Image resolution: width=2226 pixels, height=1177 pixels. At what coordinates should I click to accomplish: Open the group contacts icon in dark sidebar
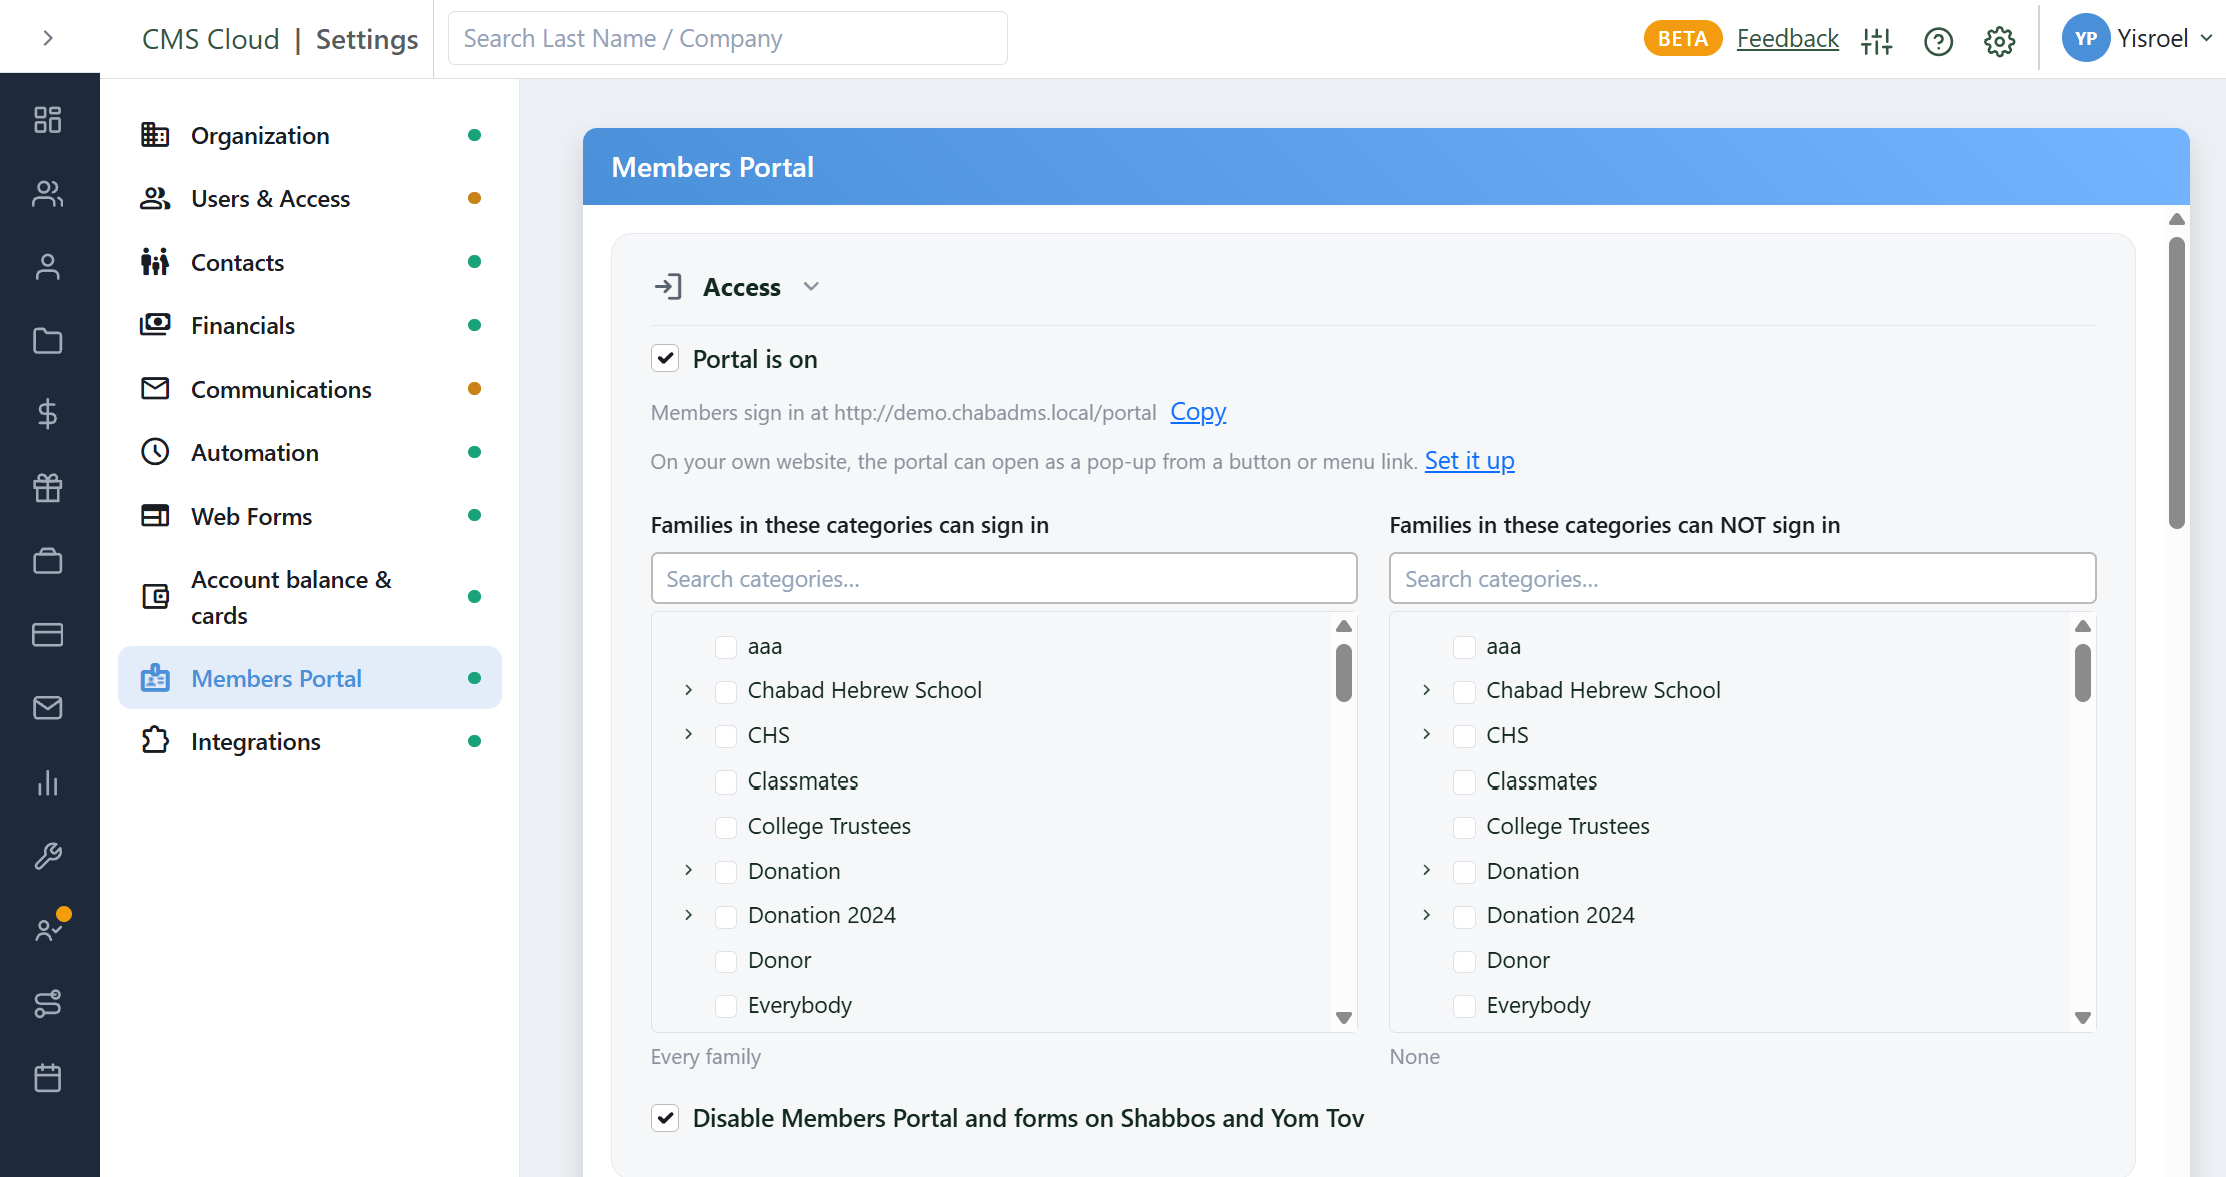click(48, 193)
